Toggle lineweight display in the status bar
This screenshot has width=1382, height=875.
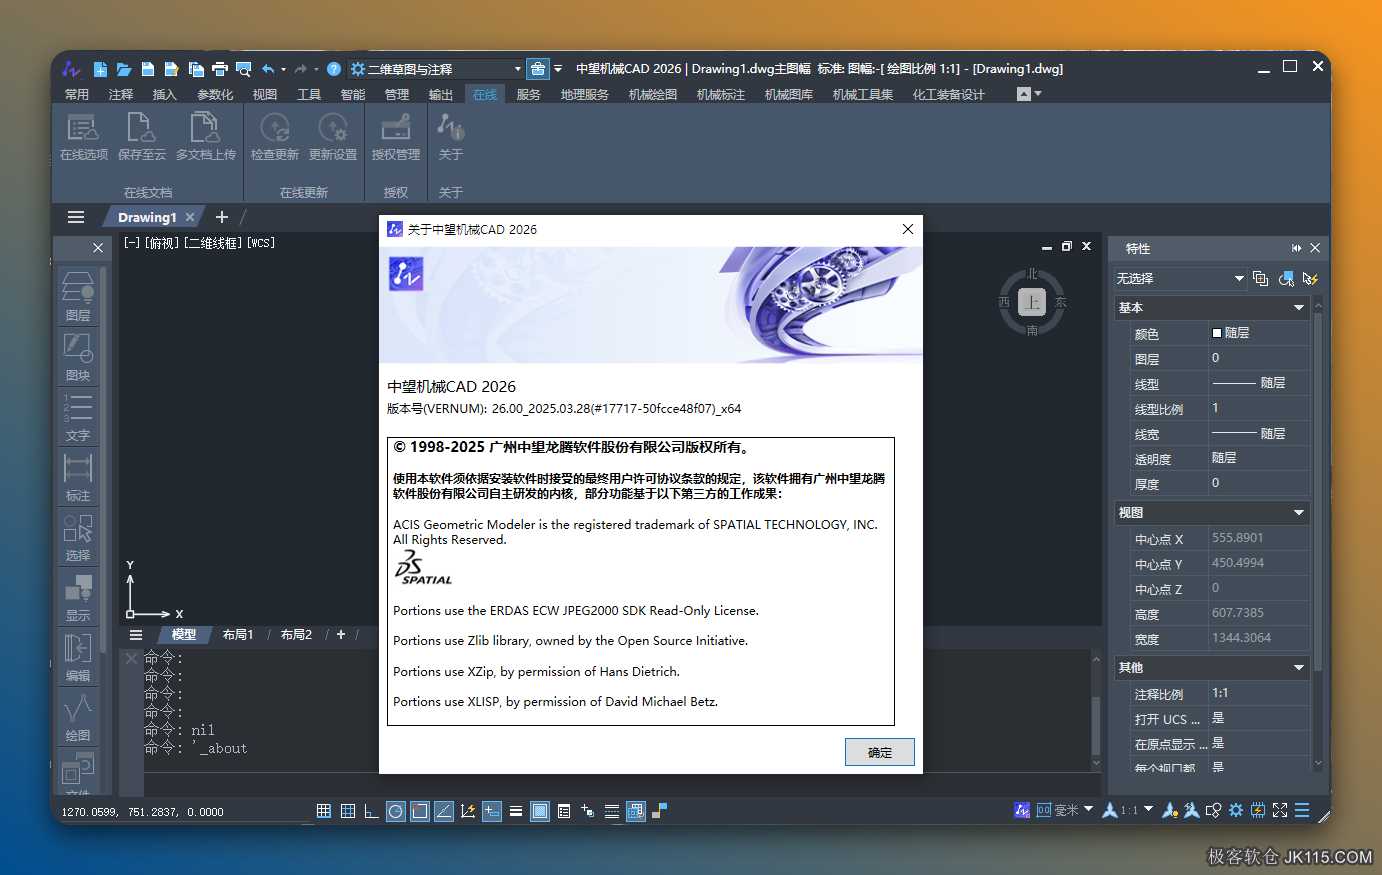pos(516,811)
